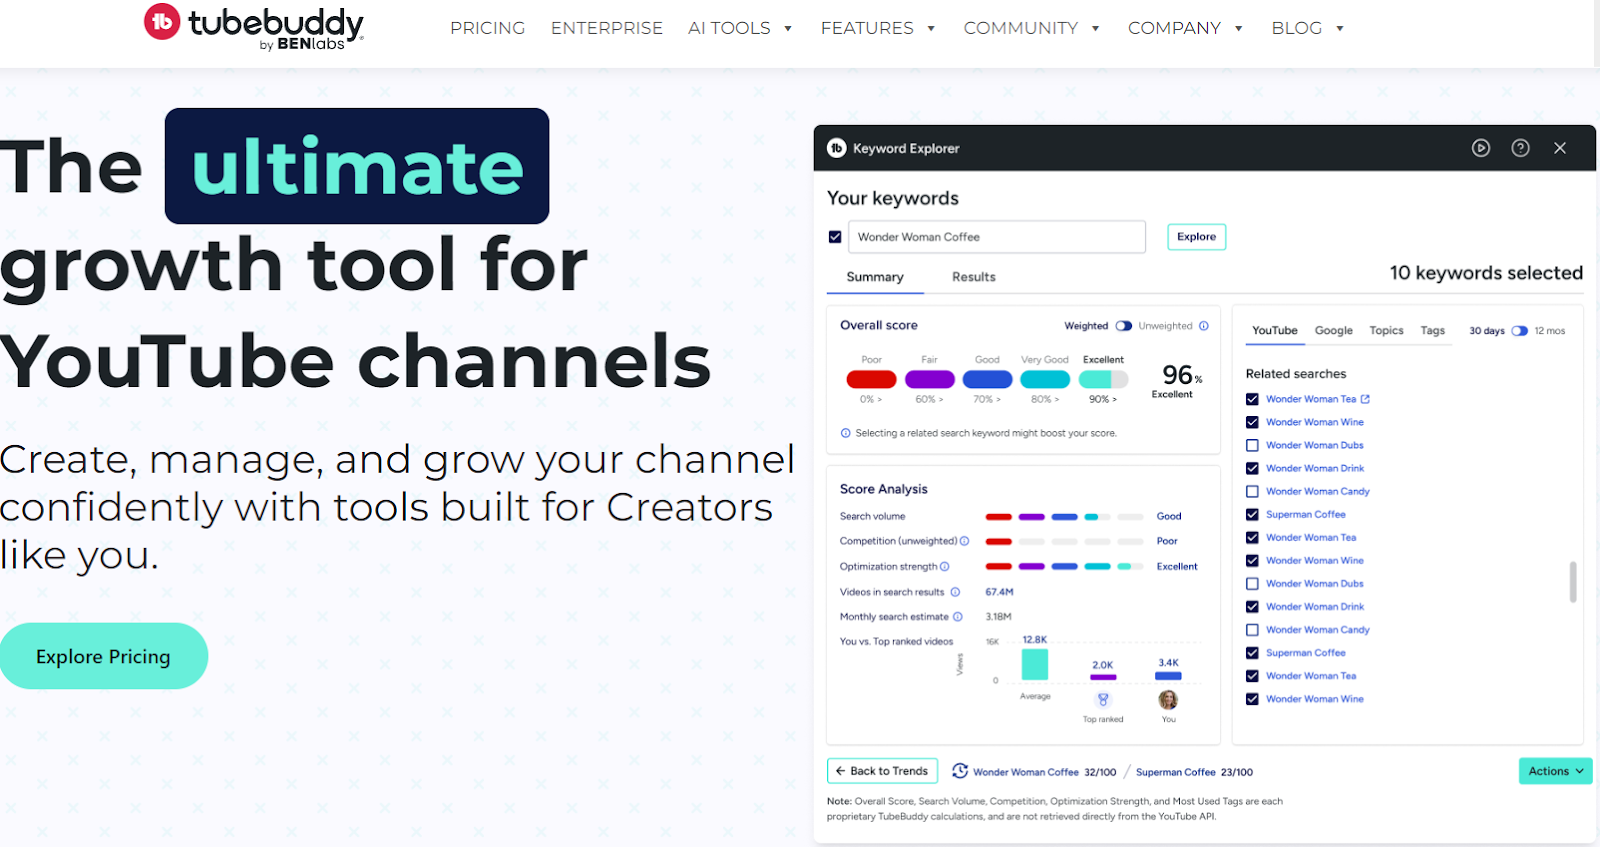Click the purple Fair score pill
Screen dimensions: 1600x847
[929, 379]
